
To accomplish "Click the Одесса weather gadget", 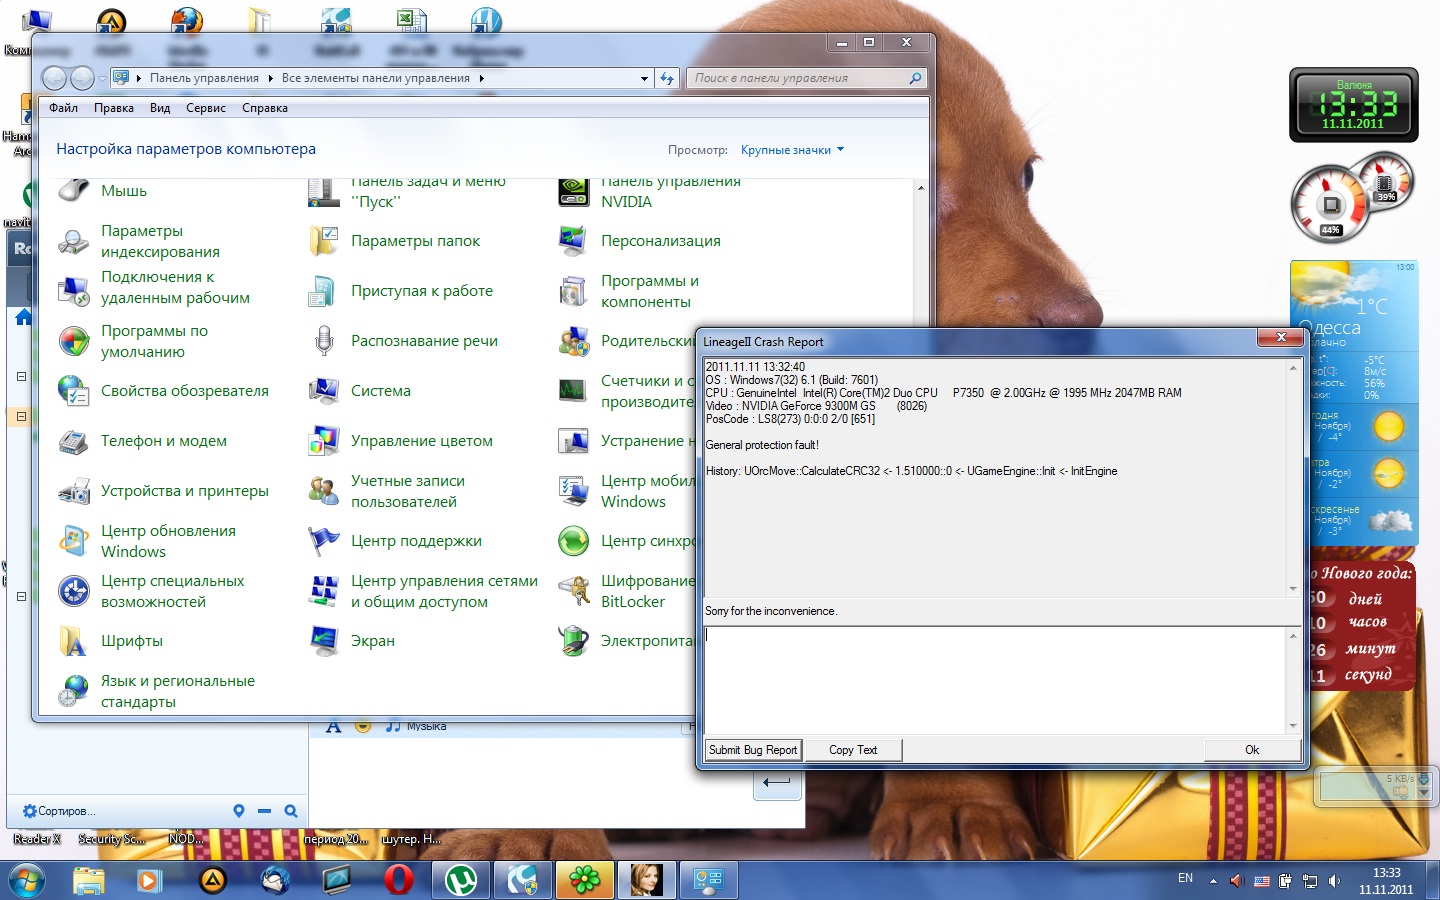I will (x=1354, y=404).
